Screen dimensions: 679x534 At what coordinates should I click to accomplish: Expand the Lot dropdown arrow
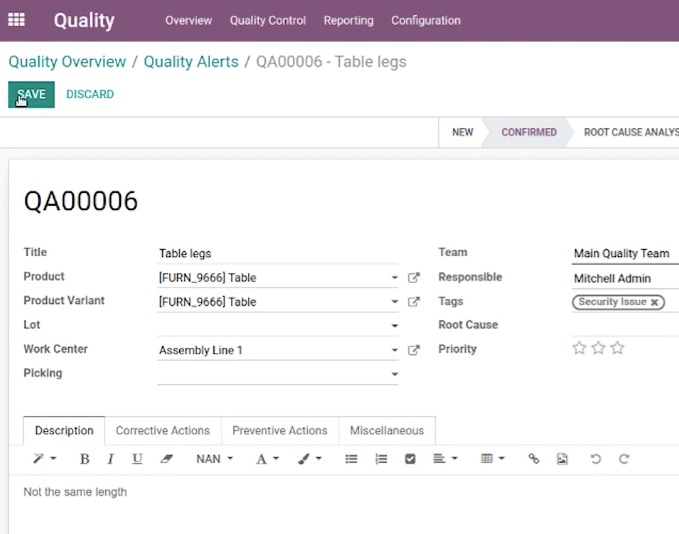coord(394,326)
